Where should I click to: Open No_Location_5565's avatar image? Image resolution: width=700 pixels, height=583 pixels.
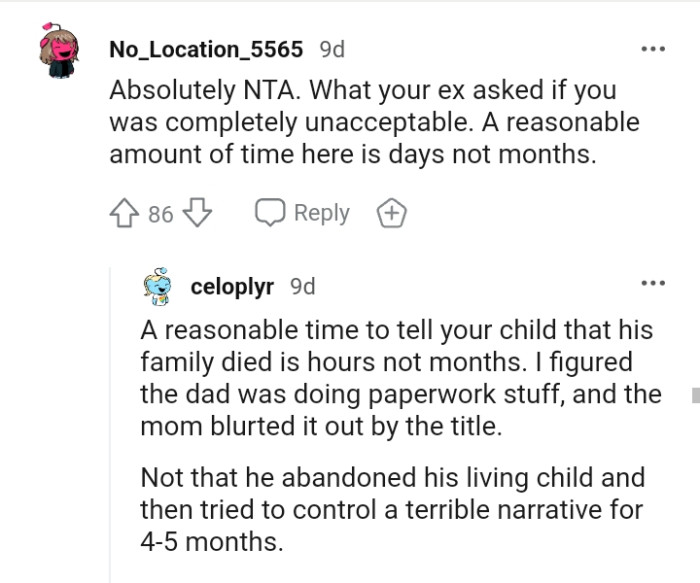pyautogui.click(x=60, y=52)
